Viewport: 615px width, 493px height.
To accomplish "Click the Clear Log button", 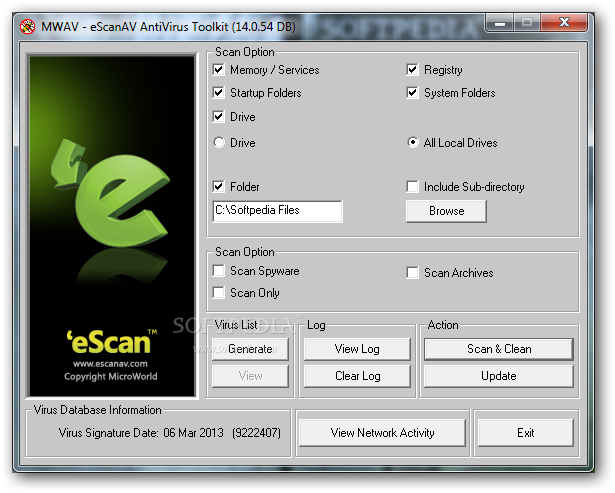I will [x=357, y=376].
